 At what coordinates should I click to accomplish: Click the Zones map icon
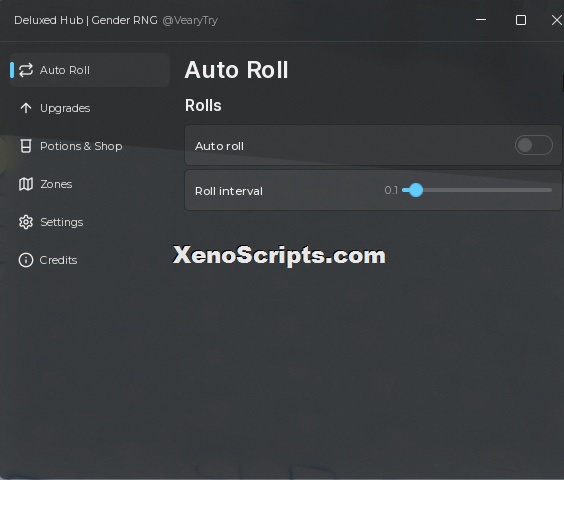(26, 184)
